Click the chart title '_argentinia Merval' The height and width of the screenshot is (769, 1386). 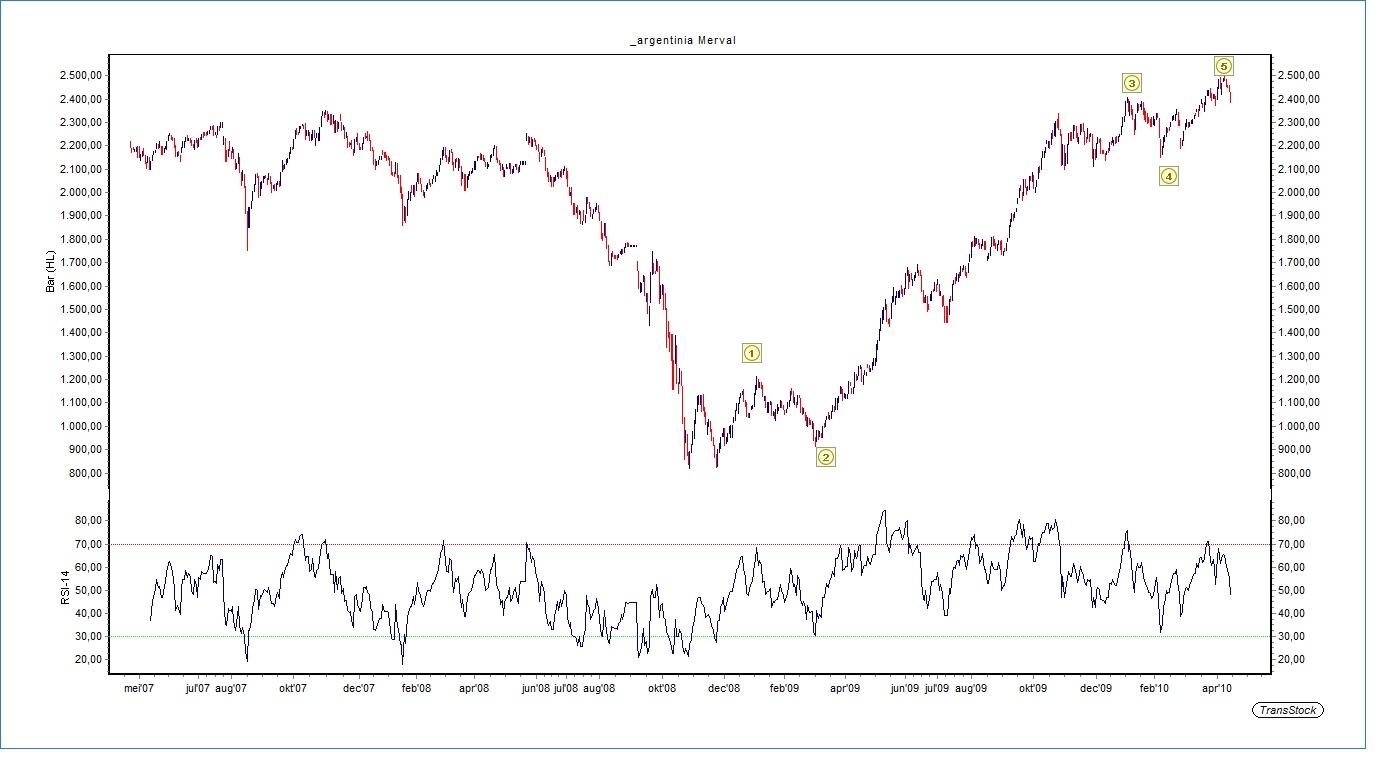pos(683,40)
